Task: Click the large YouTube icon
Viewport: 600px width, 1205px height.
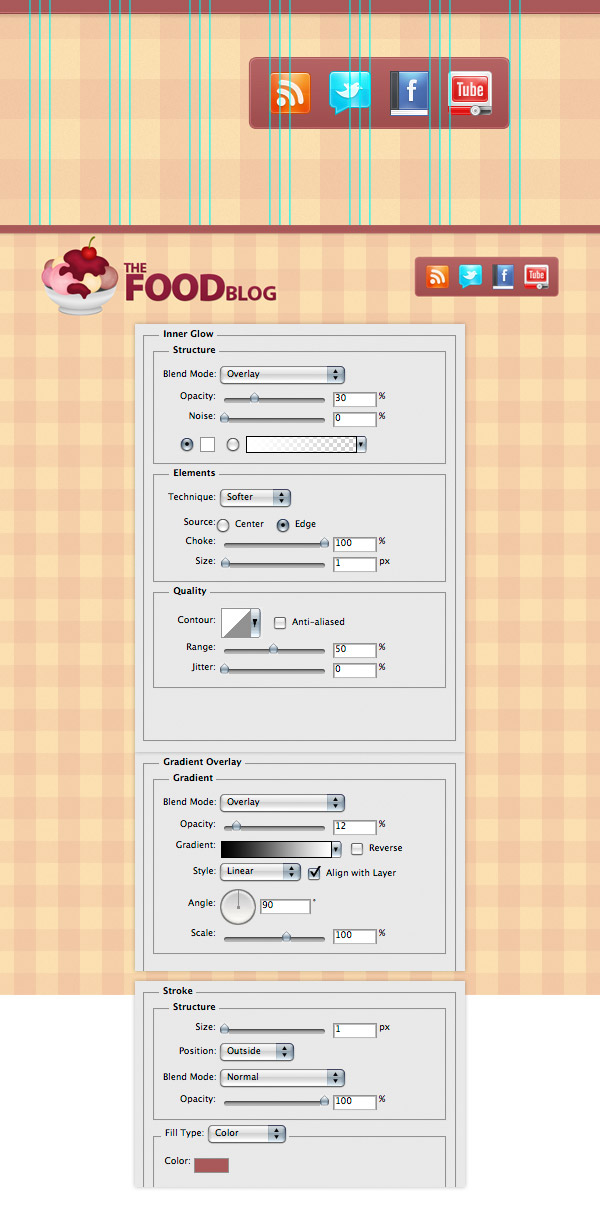Action: click(470, 94)
